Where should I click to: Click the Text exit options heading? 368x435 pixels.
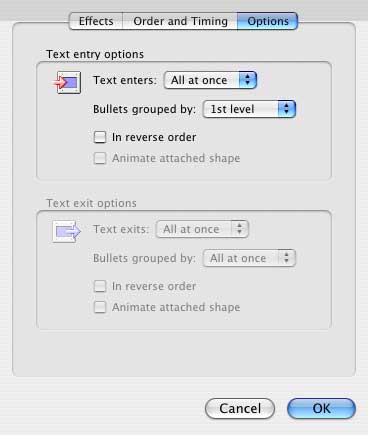click(91, 203)
